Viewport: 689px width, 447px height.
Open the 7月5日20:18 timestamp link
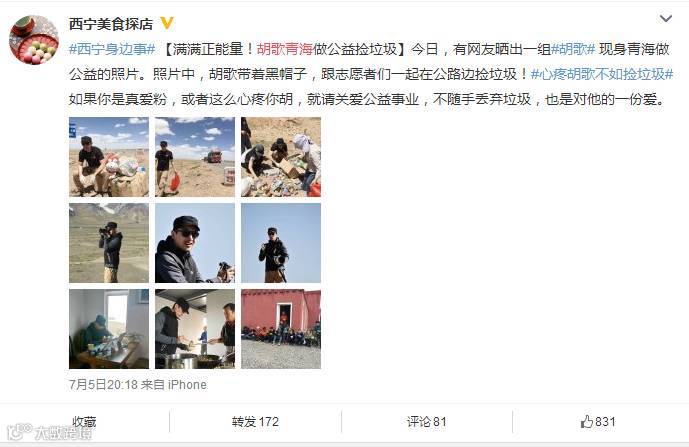103,385
